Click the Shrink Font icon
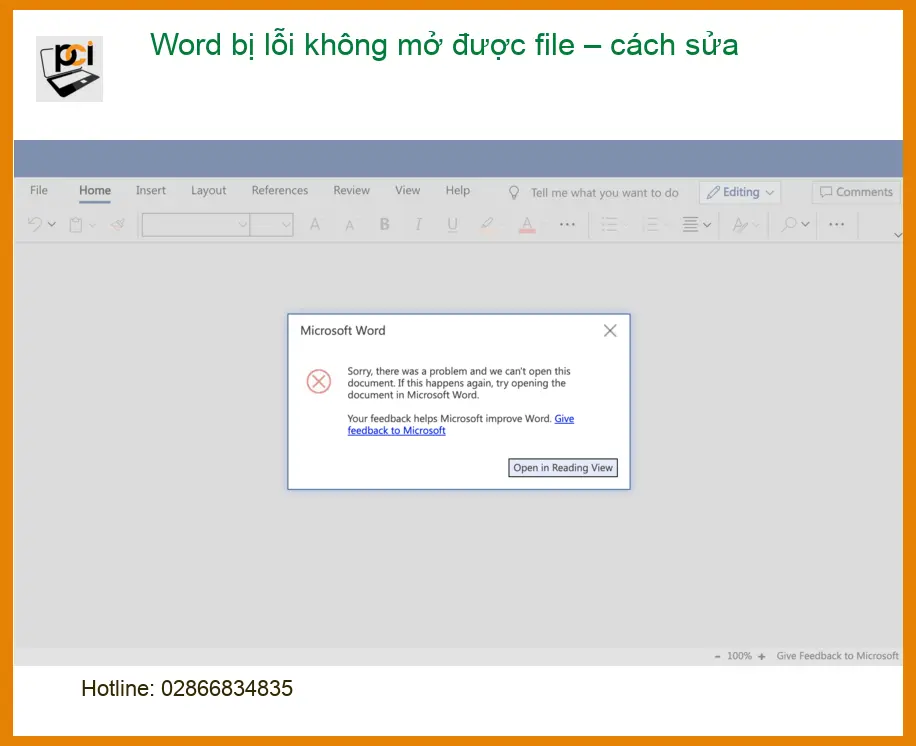This screenshot has width=916, height=746. coord(349,225)
